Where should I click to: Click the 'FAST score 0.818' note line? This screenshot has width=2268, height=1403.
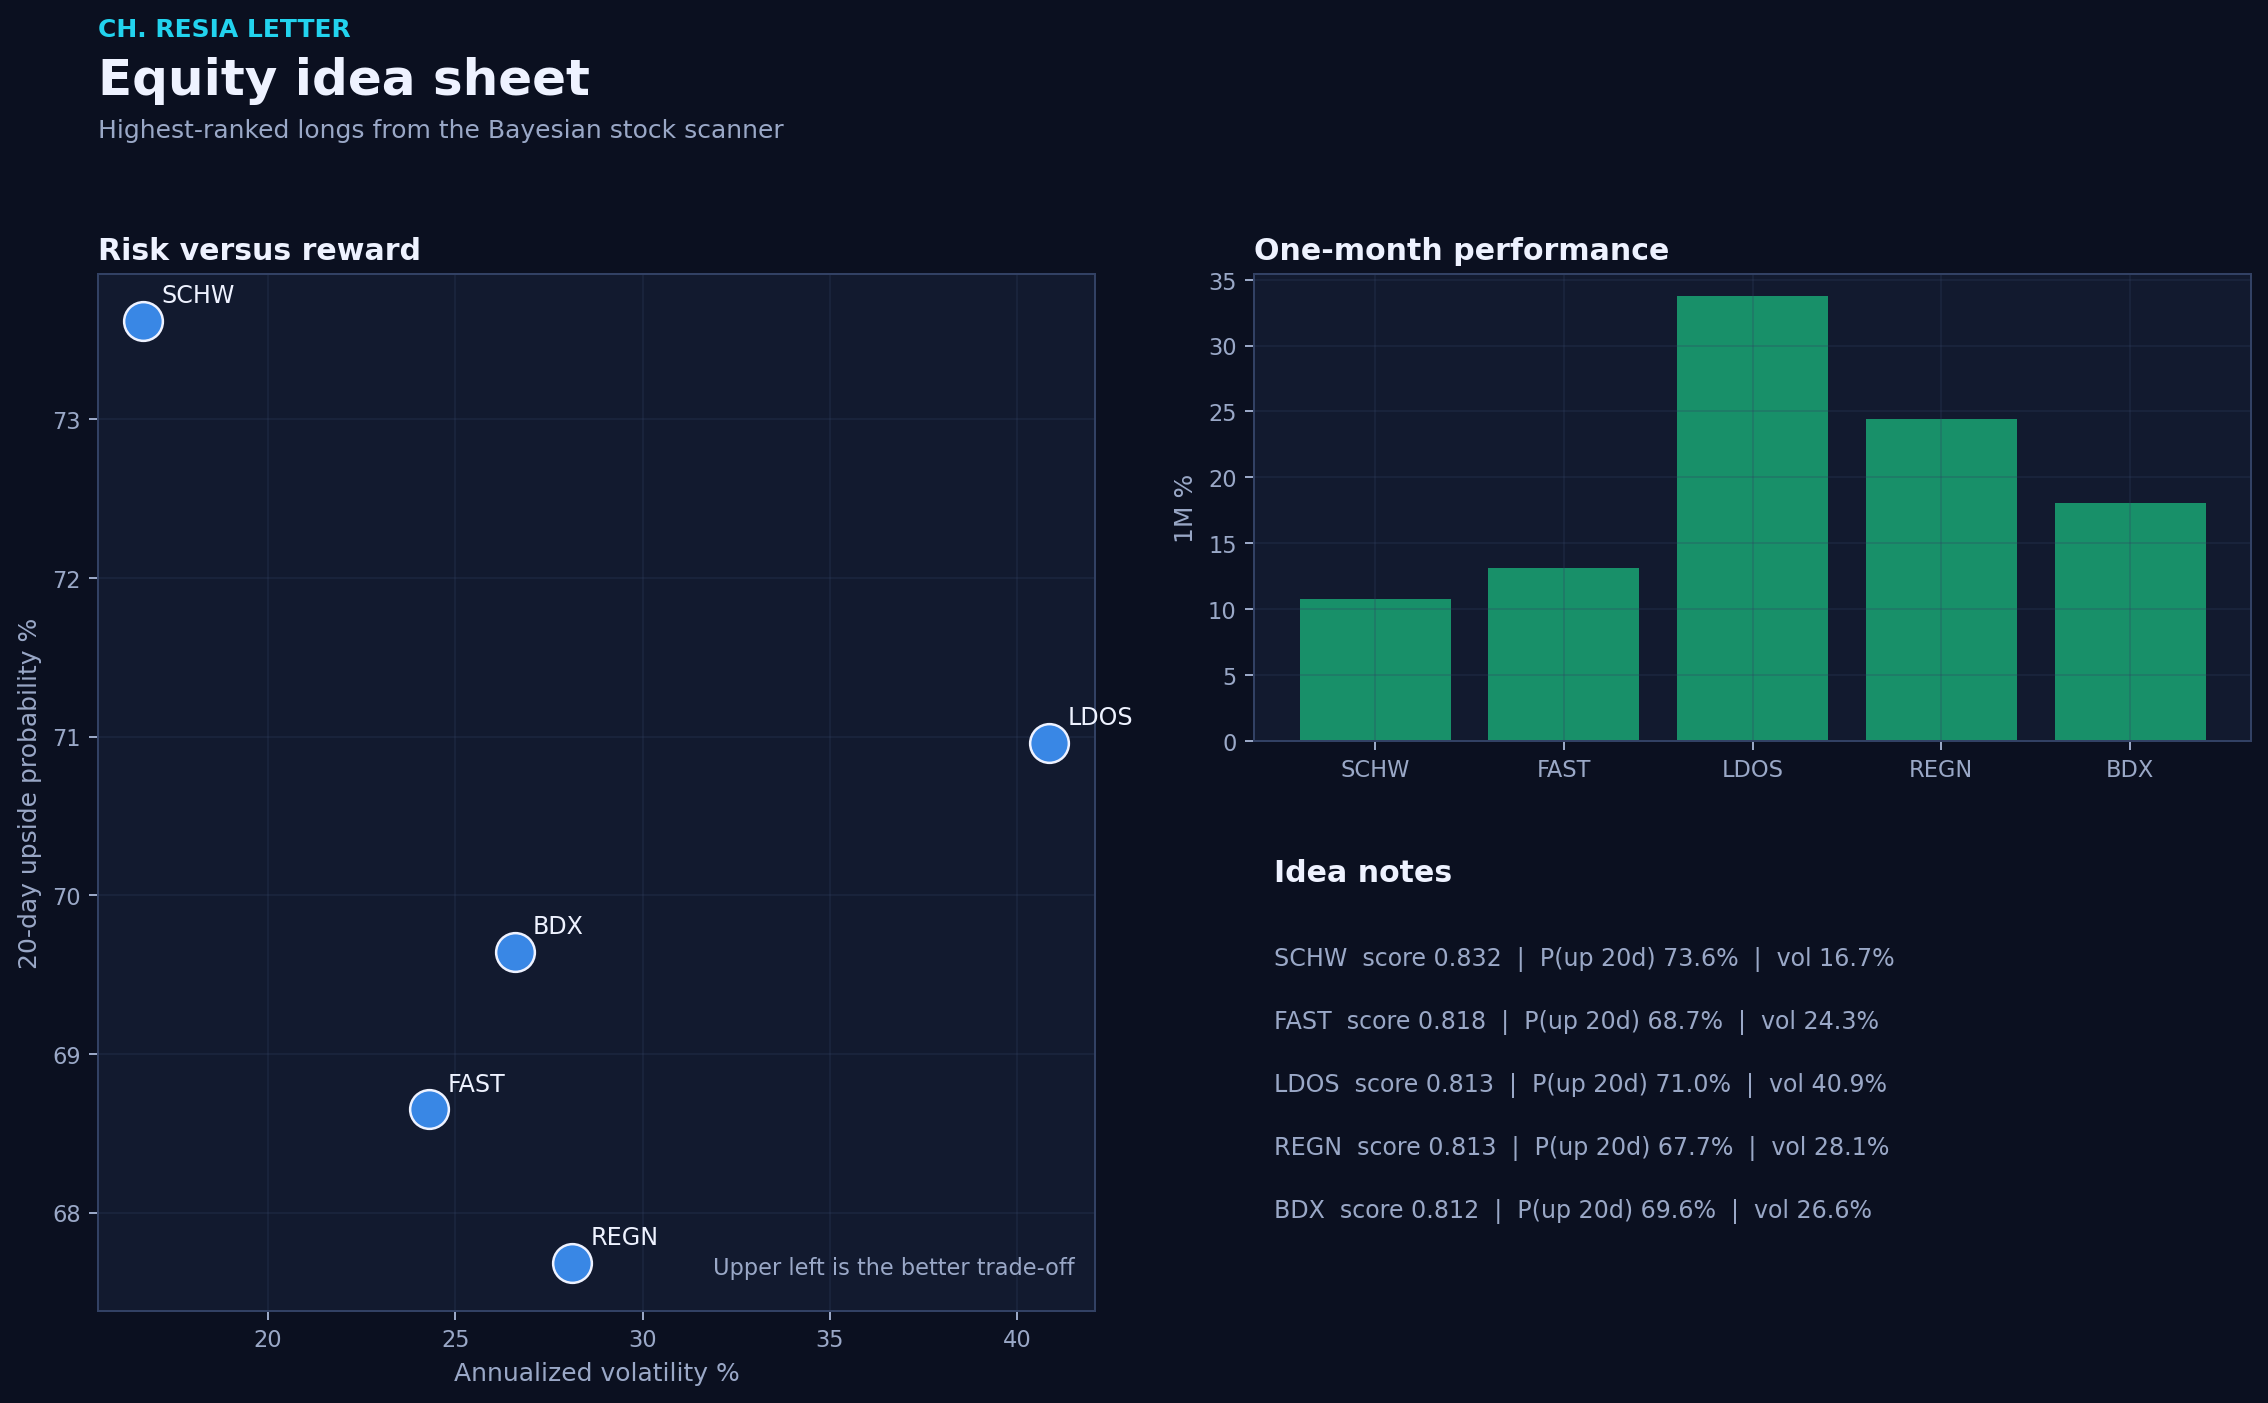pyautogui.click(x=1576, y=1021)
